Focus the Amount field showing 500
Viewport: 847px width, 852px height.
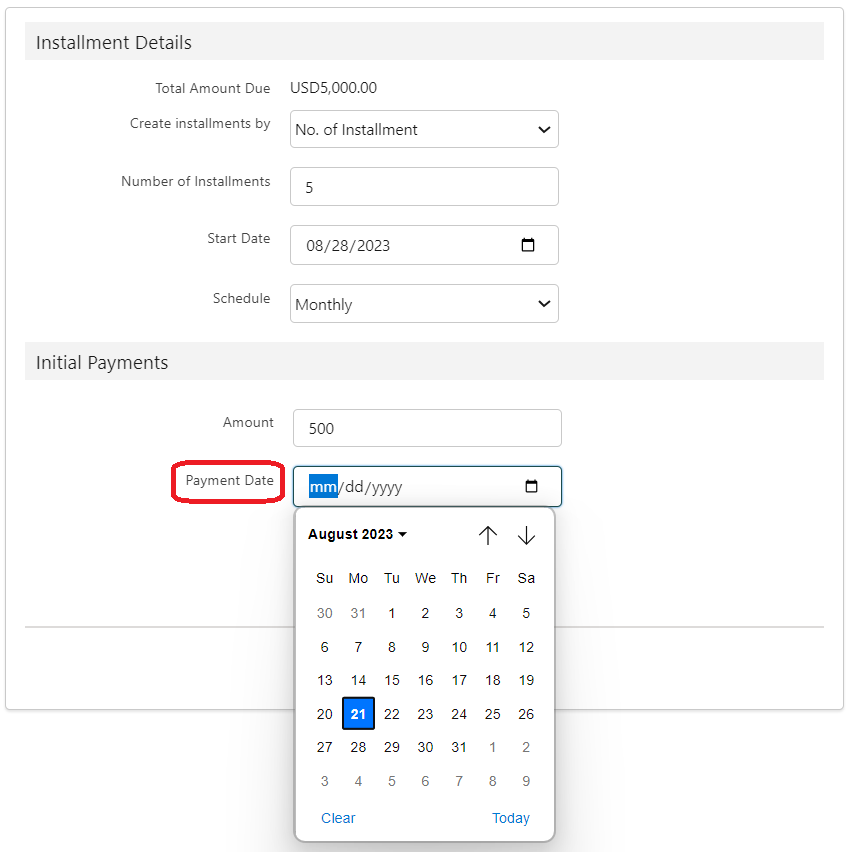pyautogui.click(x=427, y=428)
